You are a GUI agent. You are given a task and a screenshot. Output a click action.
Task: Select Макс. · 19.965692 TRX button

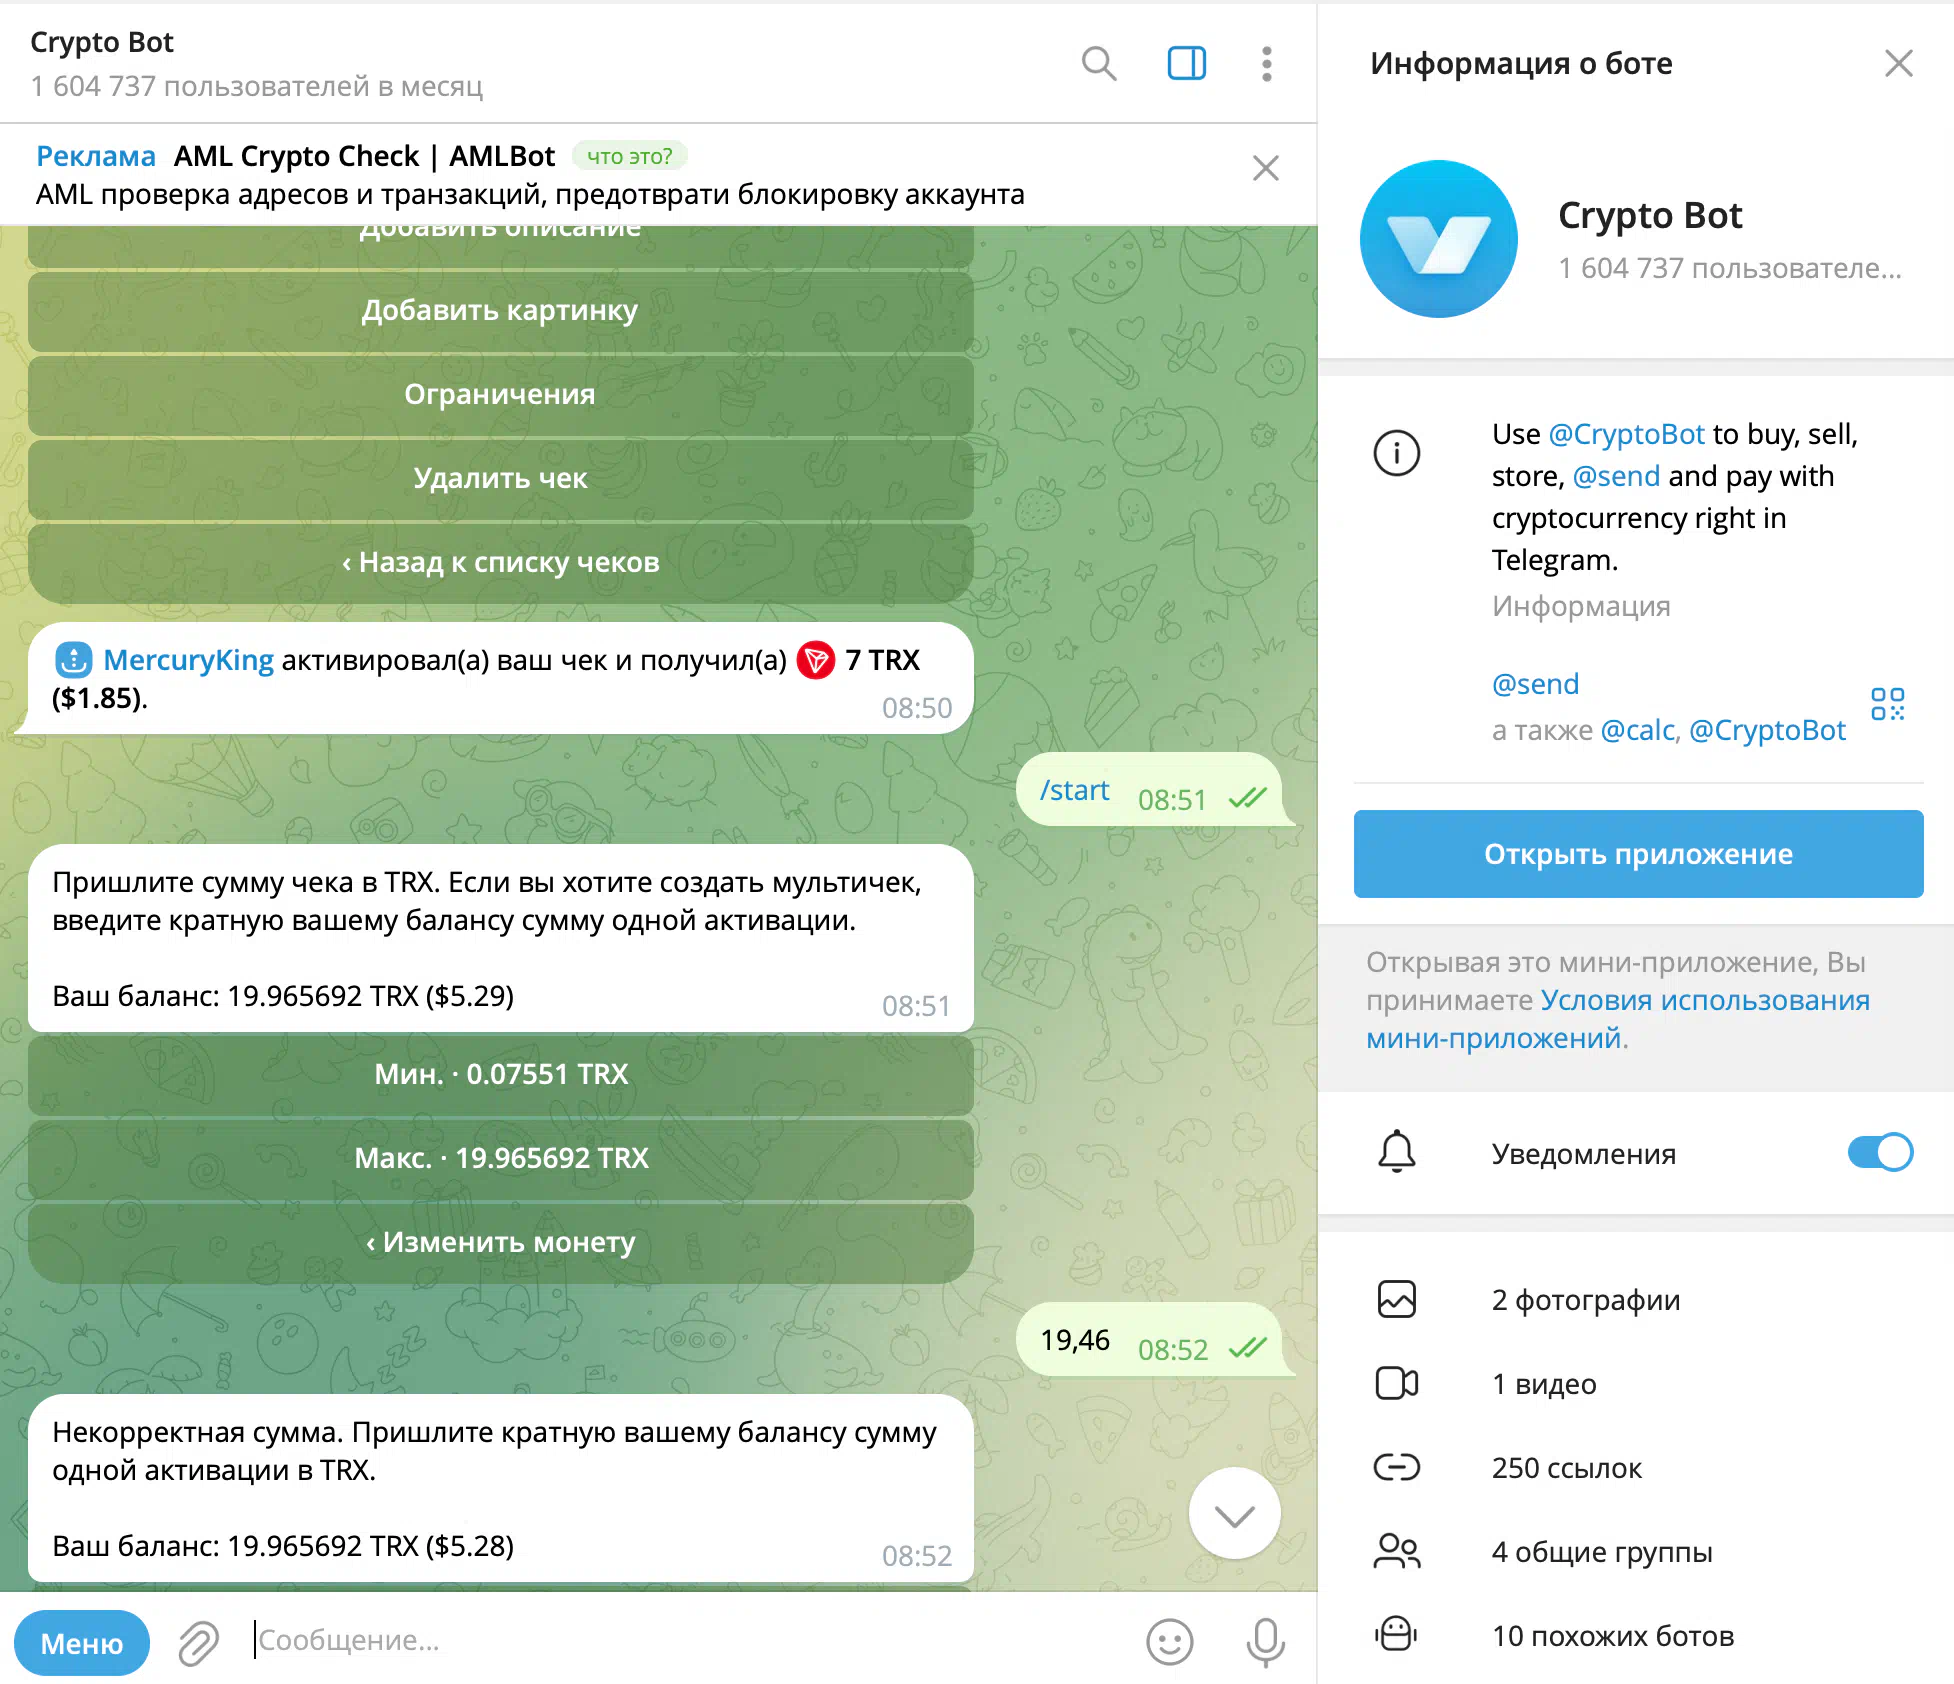501,1158
